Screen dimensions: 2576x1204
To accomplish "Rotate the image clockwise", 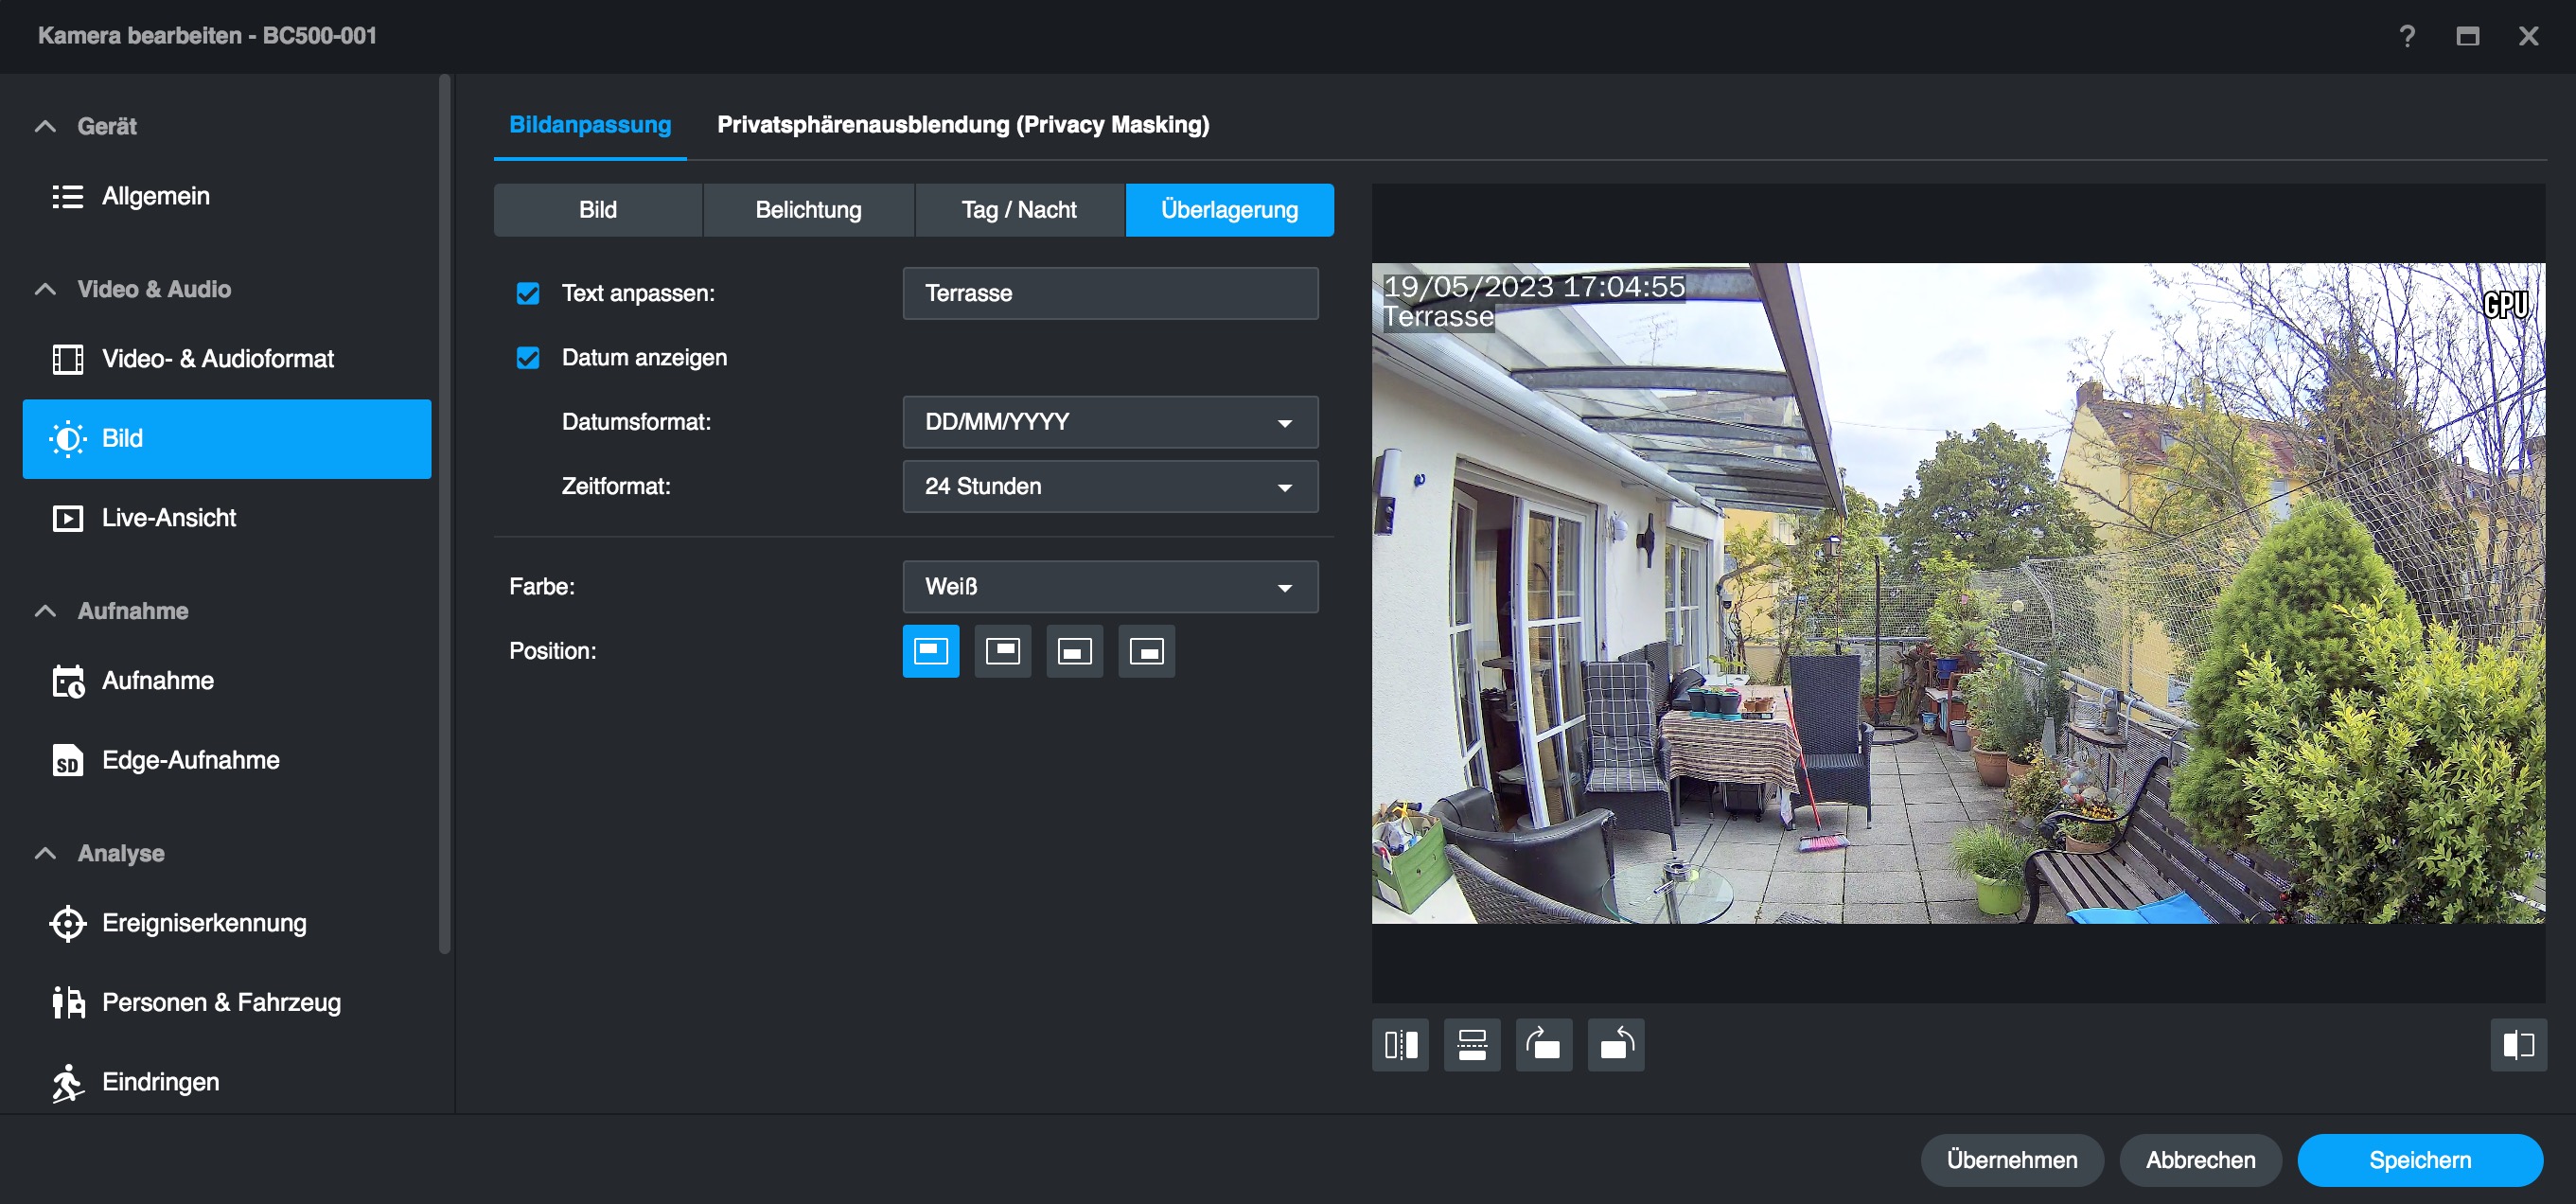I will pyautogui.click(x=1544, y=1045).
